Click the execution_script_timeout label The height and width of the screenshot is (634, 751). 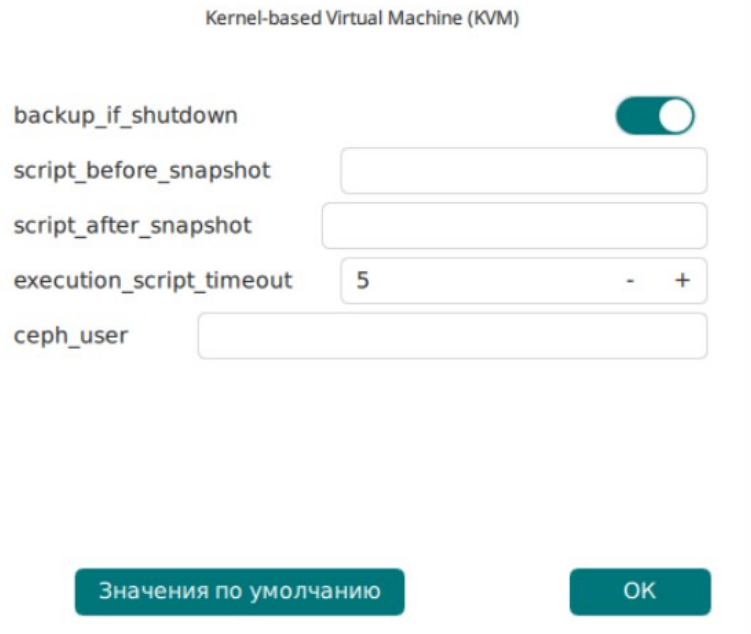(153, 281)
